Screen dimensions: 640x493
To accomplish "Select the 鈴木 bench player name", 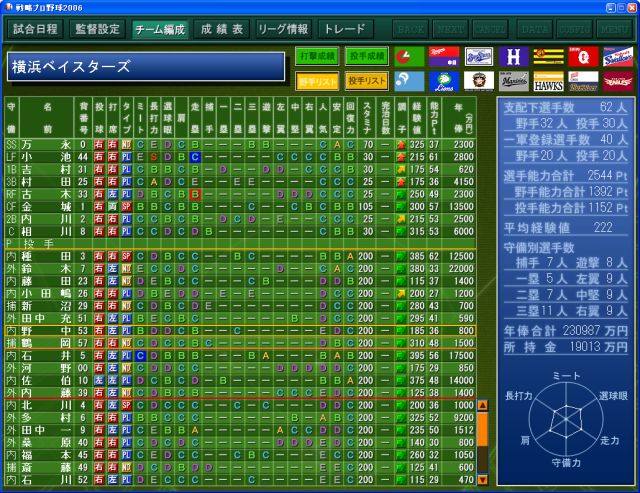I will [x=47, y=269].
